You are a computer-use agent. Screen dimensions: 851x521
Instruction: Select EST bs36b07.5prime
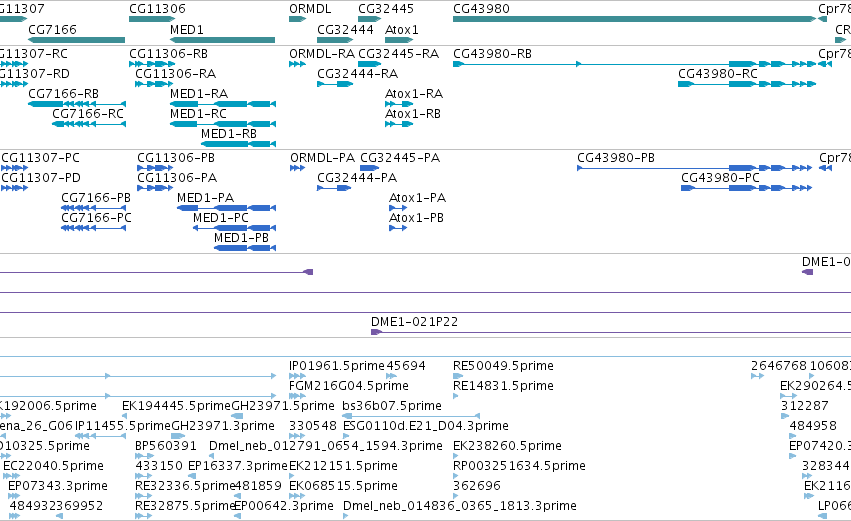392,406
